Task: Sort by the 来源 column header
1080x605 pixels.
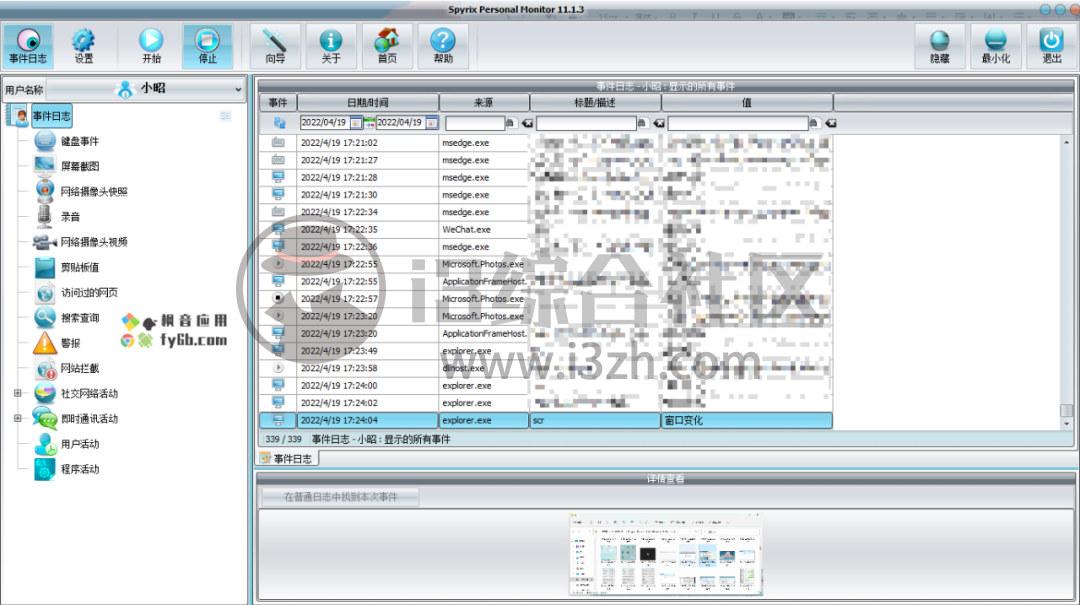Action: point(484,103)
